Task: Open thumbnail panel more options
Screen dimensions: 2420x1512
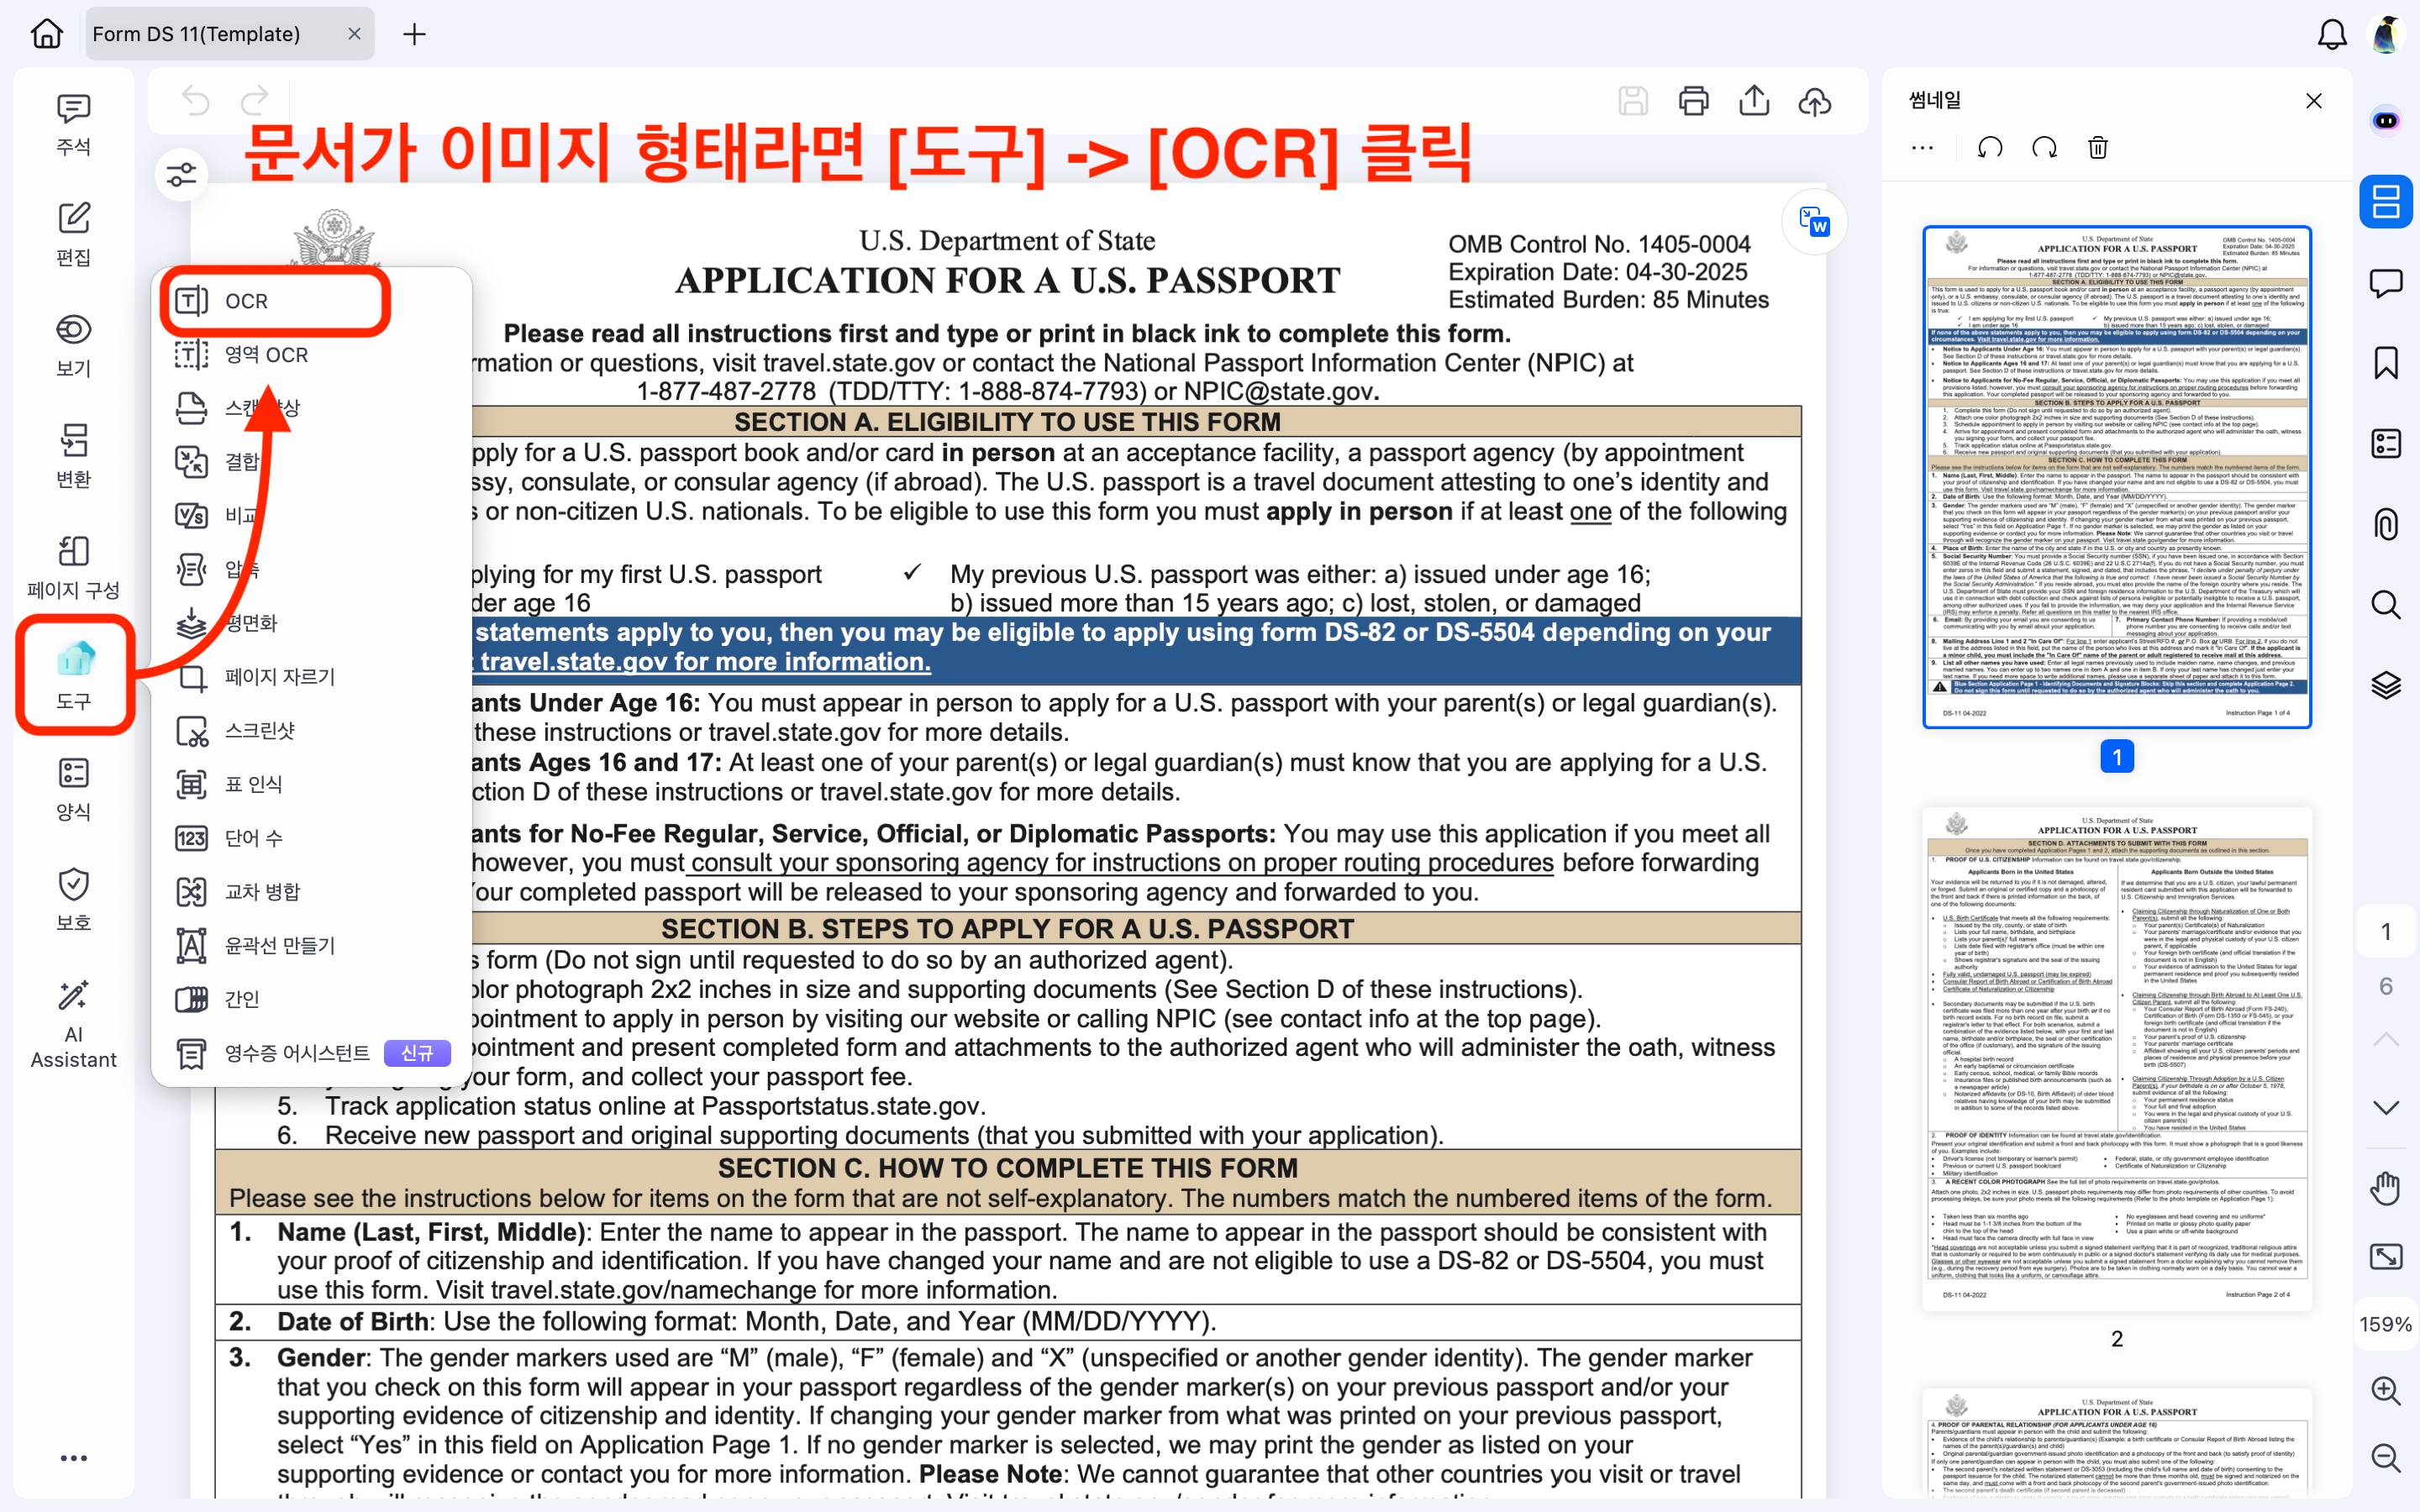Action: click(1922, 148)
